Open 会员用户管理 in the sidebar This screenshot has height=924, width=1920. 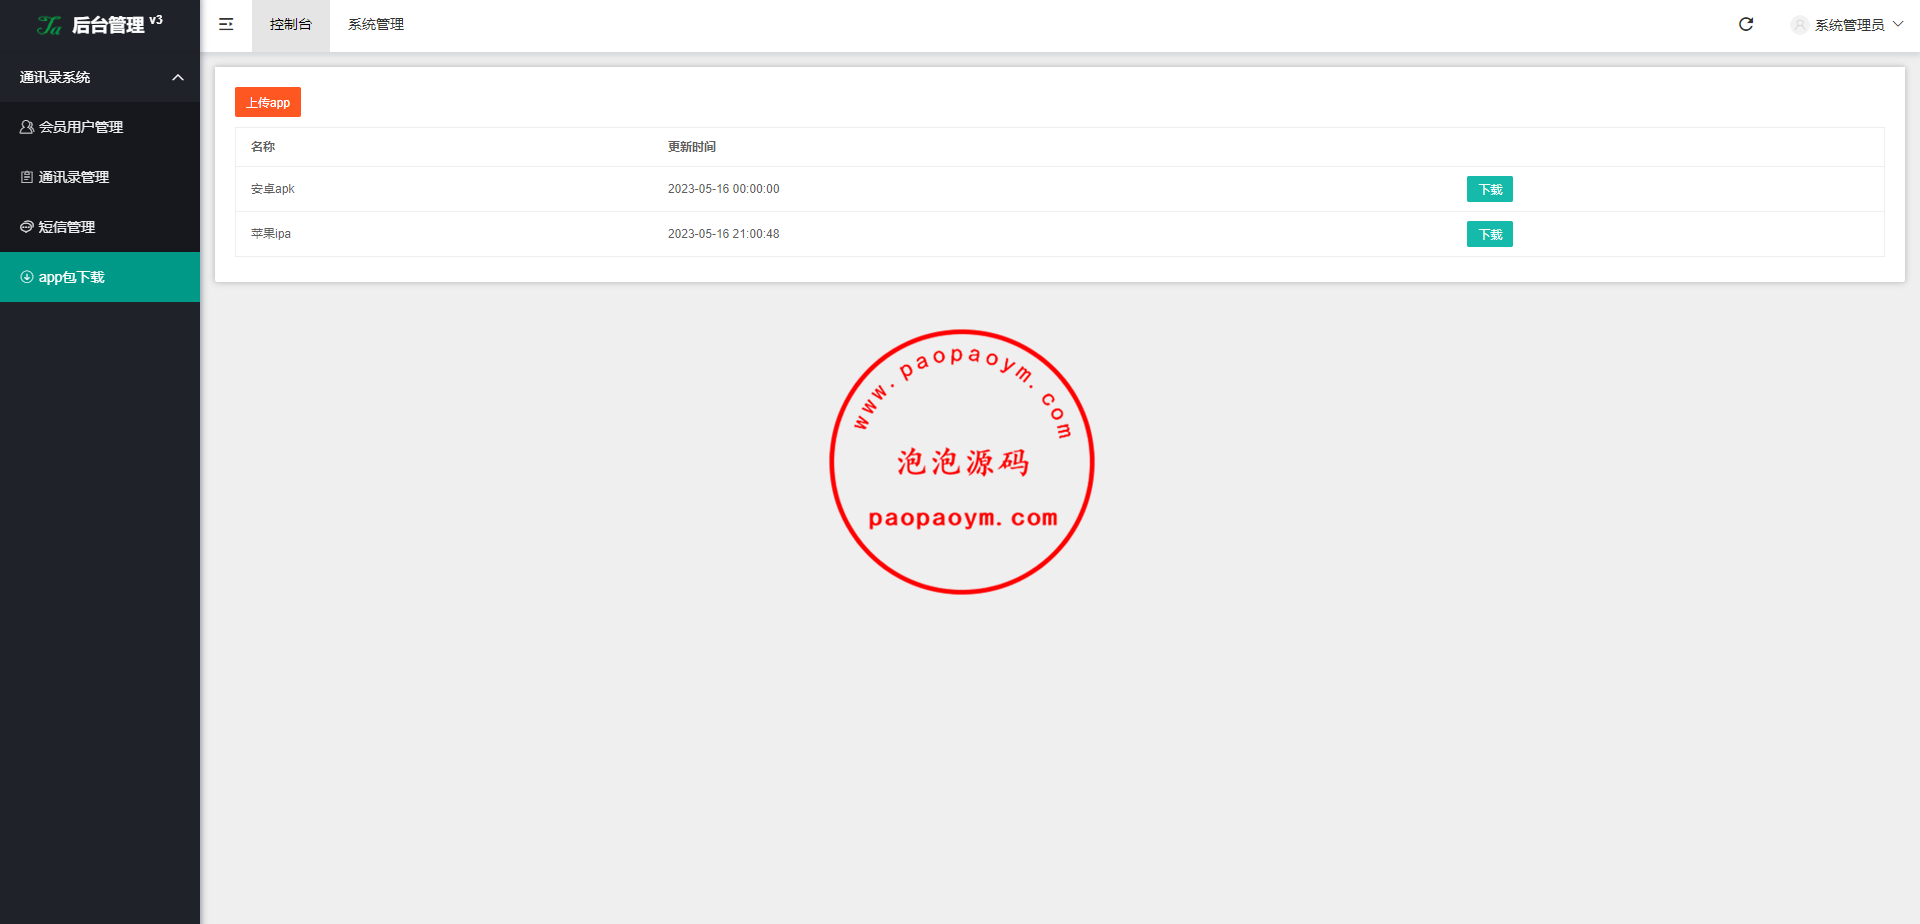[81, 127]
